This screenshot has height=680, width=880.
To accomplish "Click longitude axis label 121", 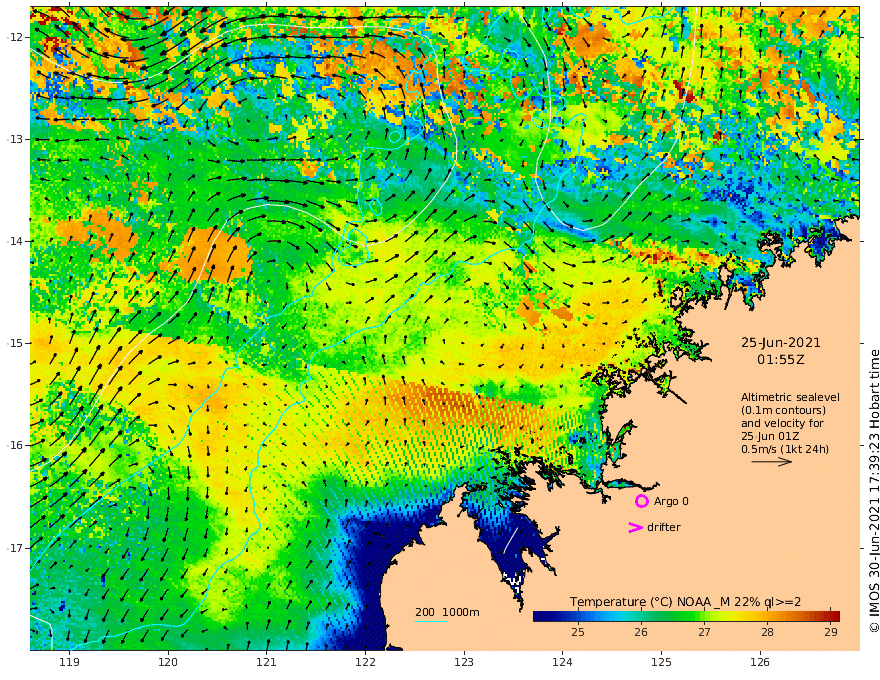I will (267, 662).
